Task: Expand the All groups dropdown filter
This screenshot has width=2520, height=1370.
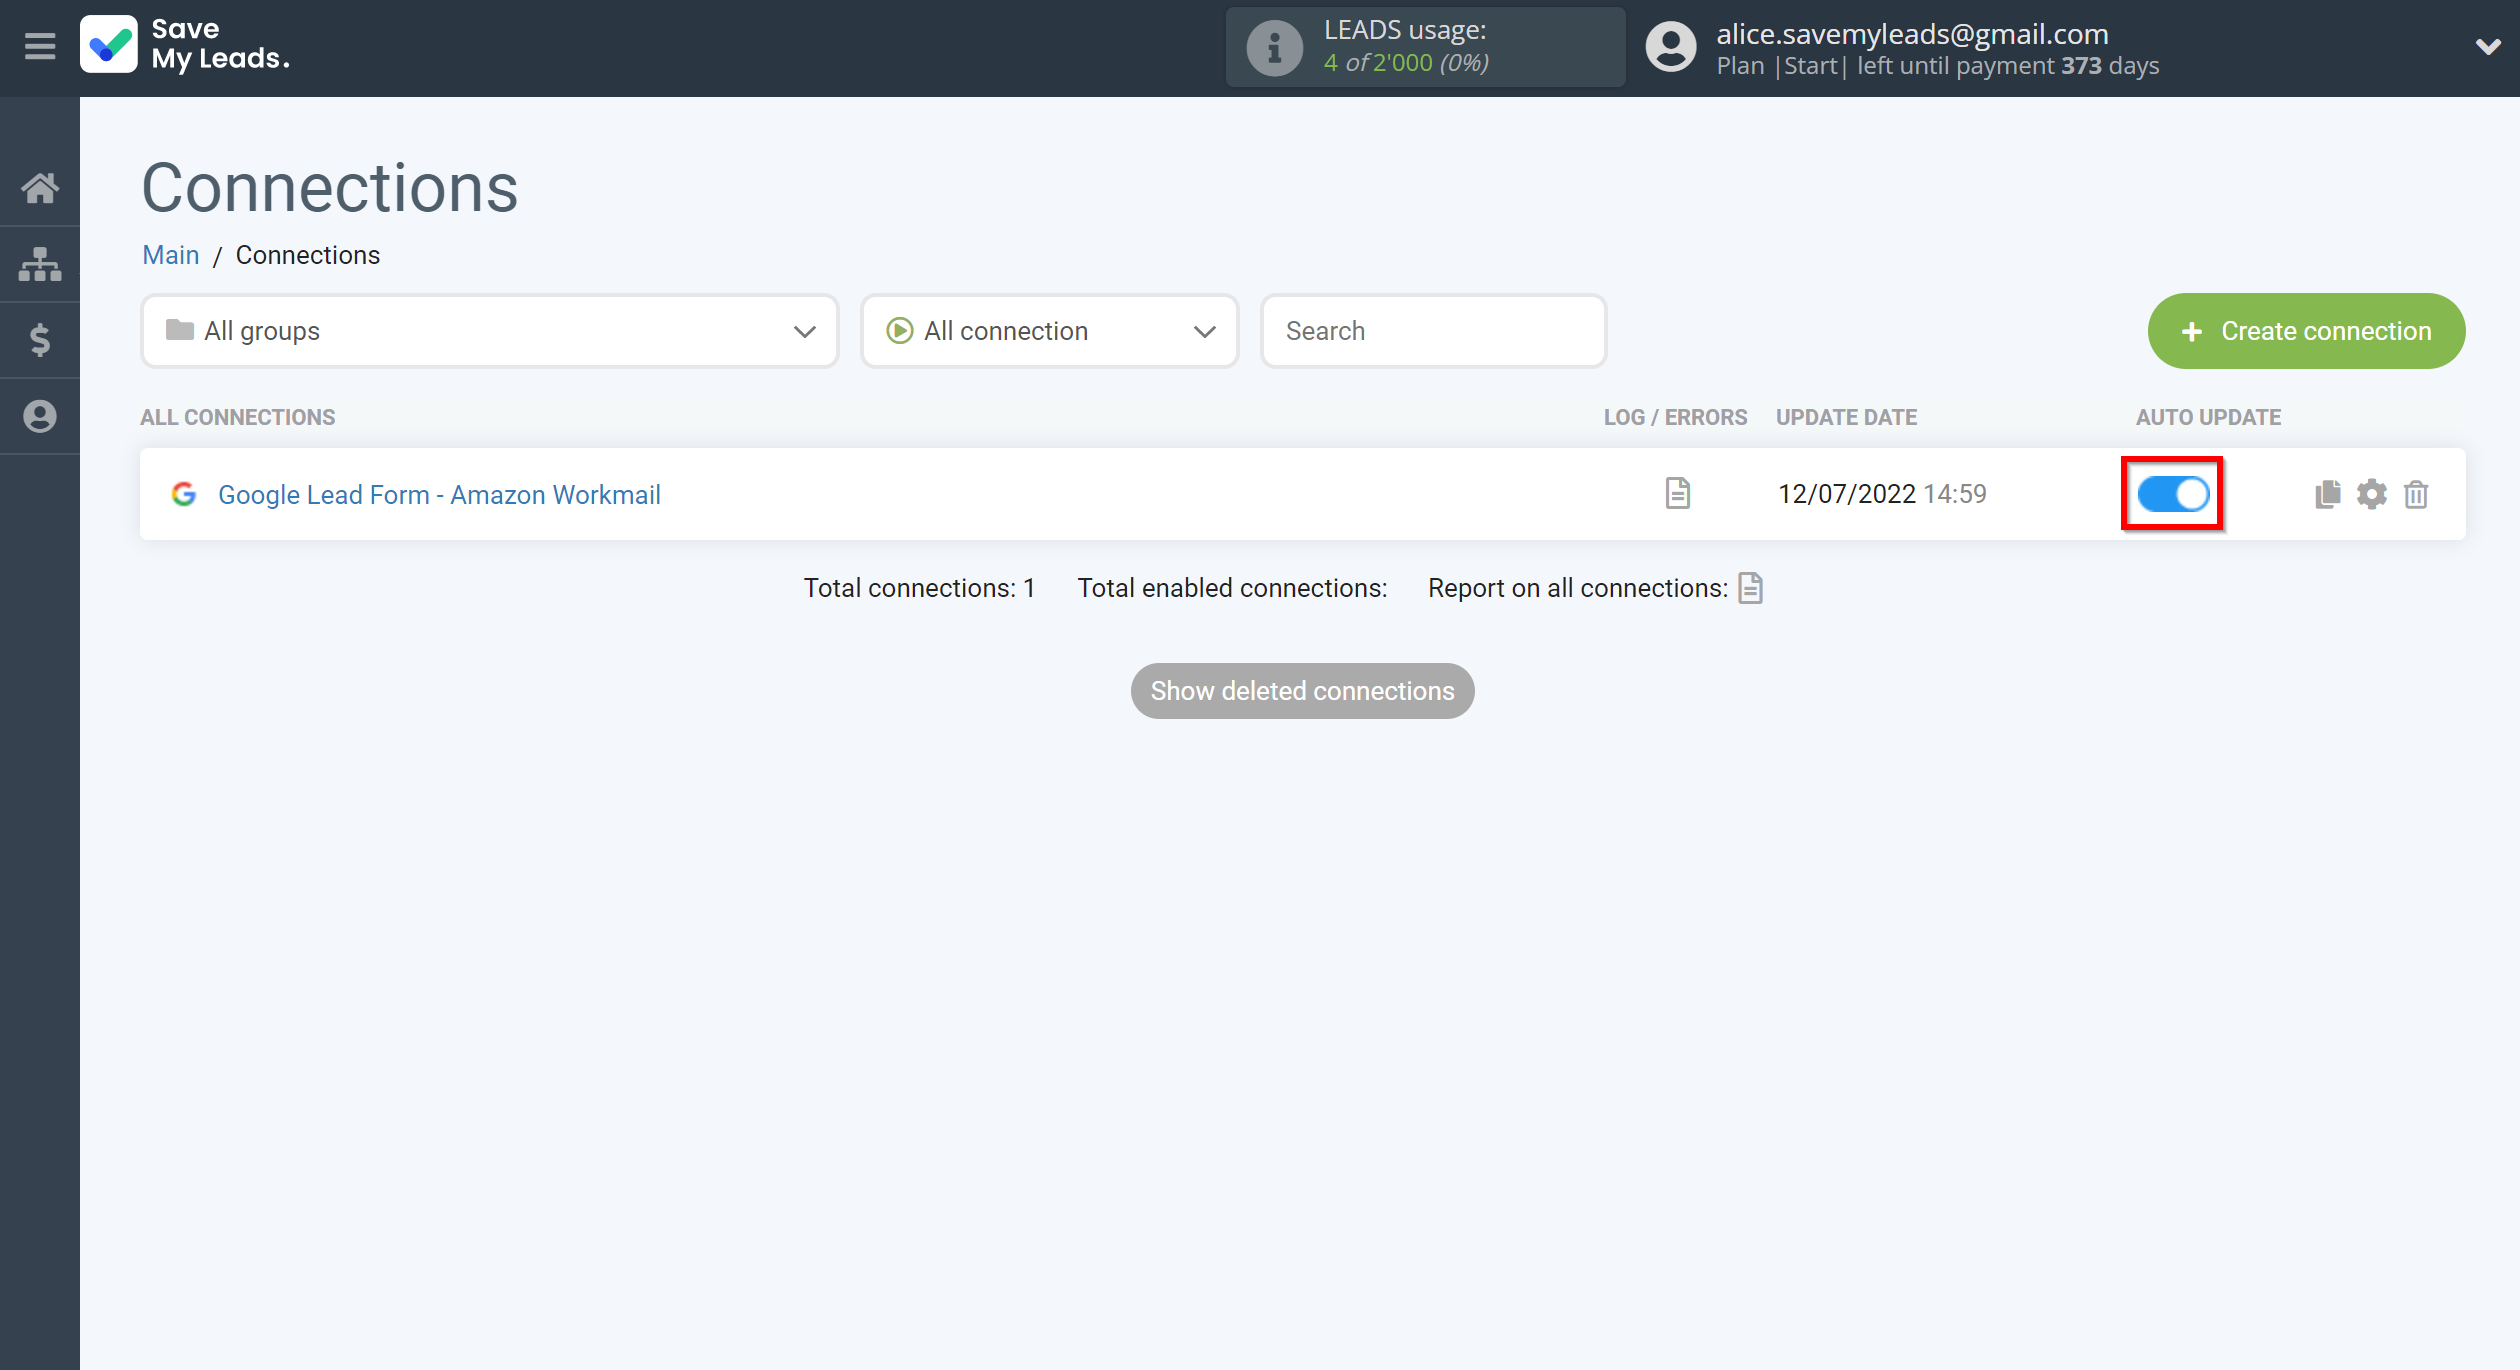Action: pyautogui.click(x=489, y=331)
